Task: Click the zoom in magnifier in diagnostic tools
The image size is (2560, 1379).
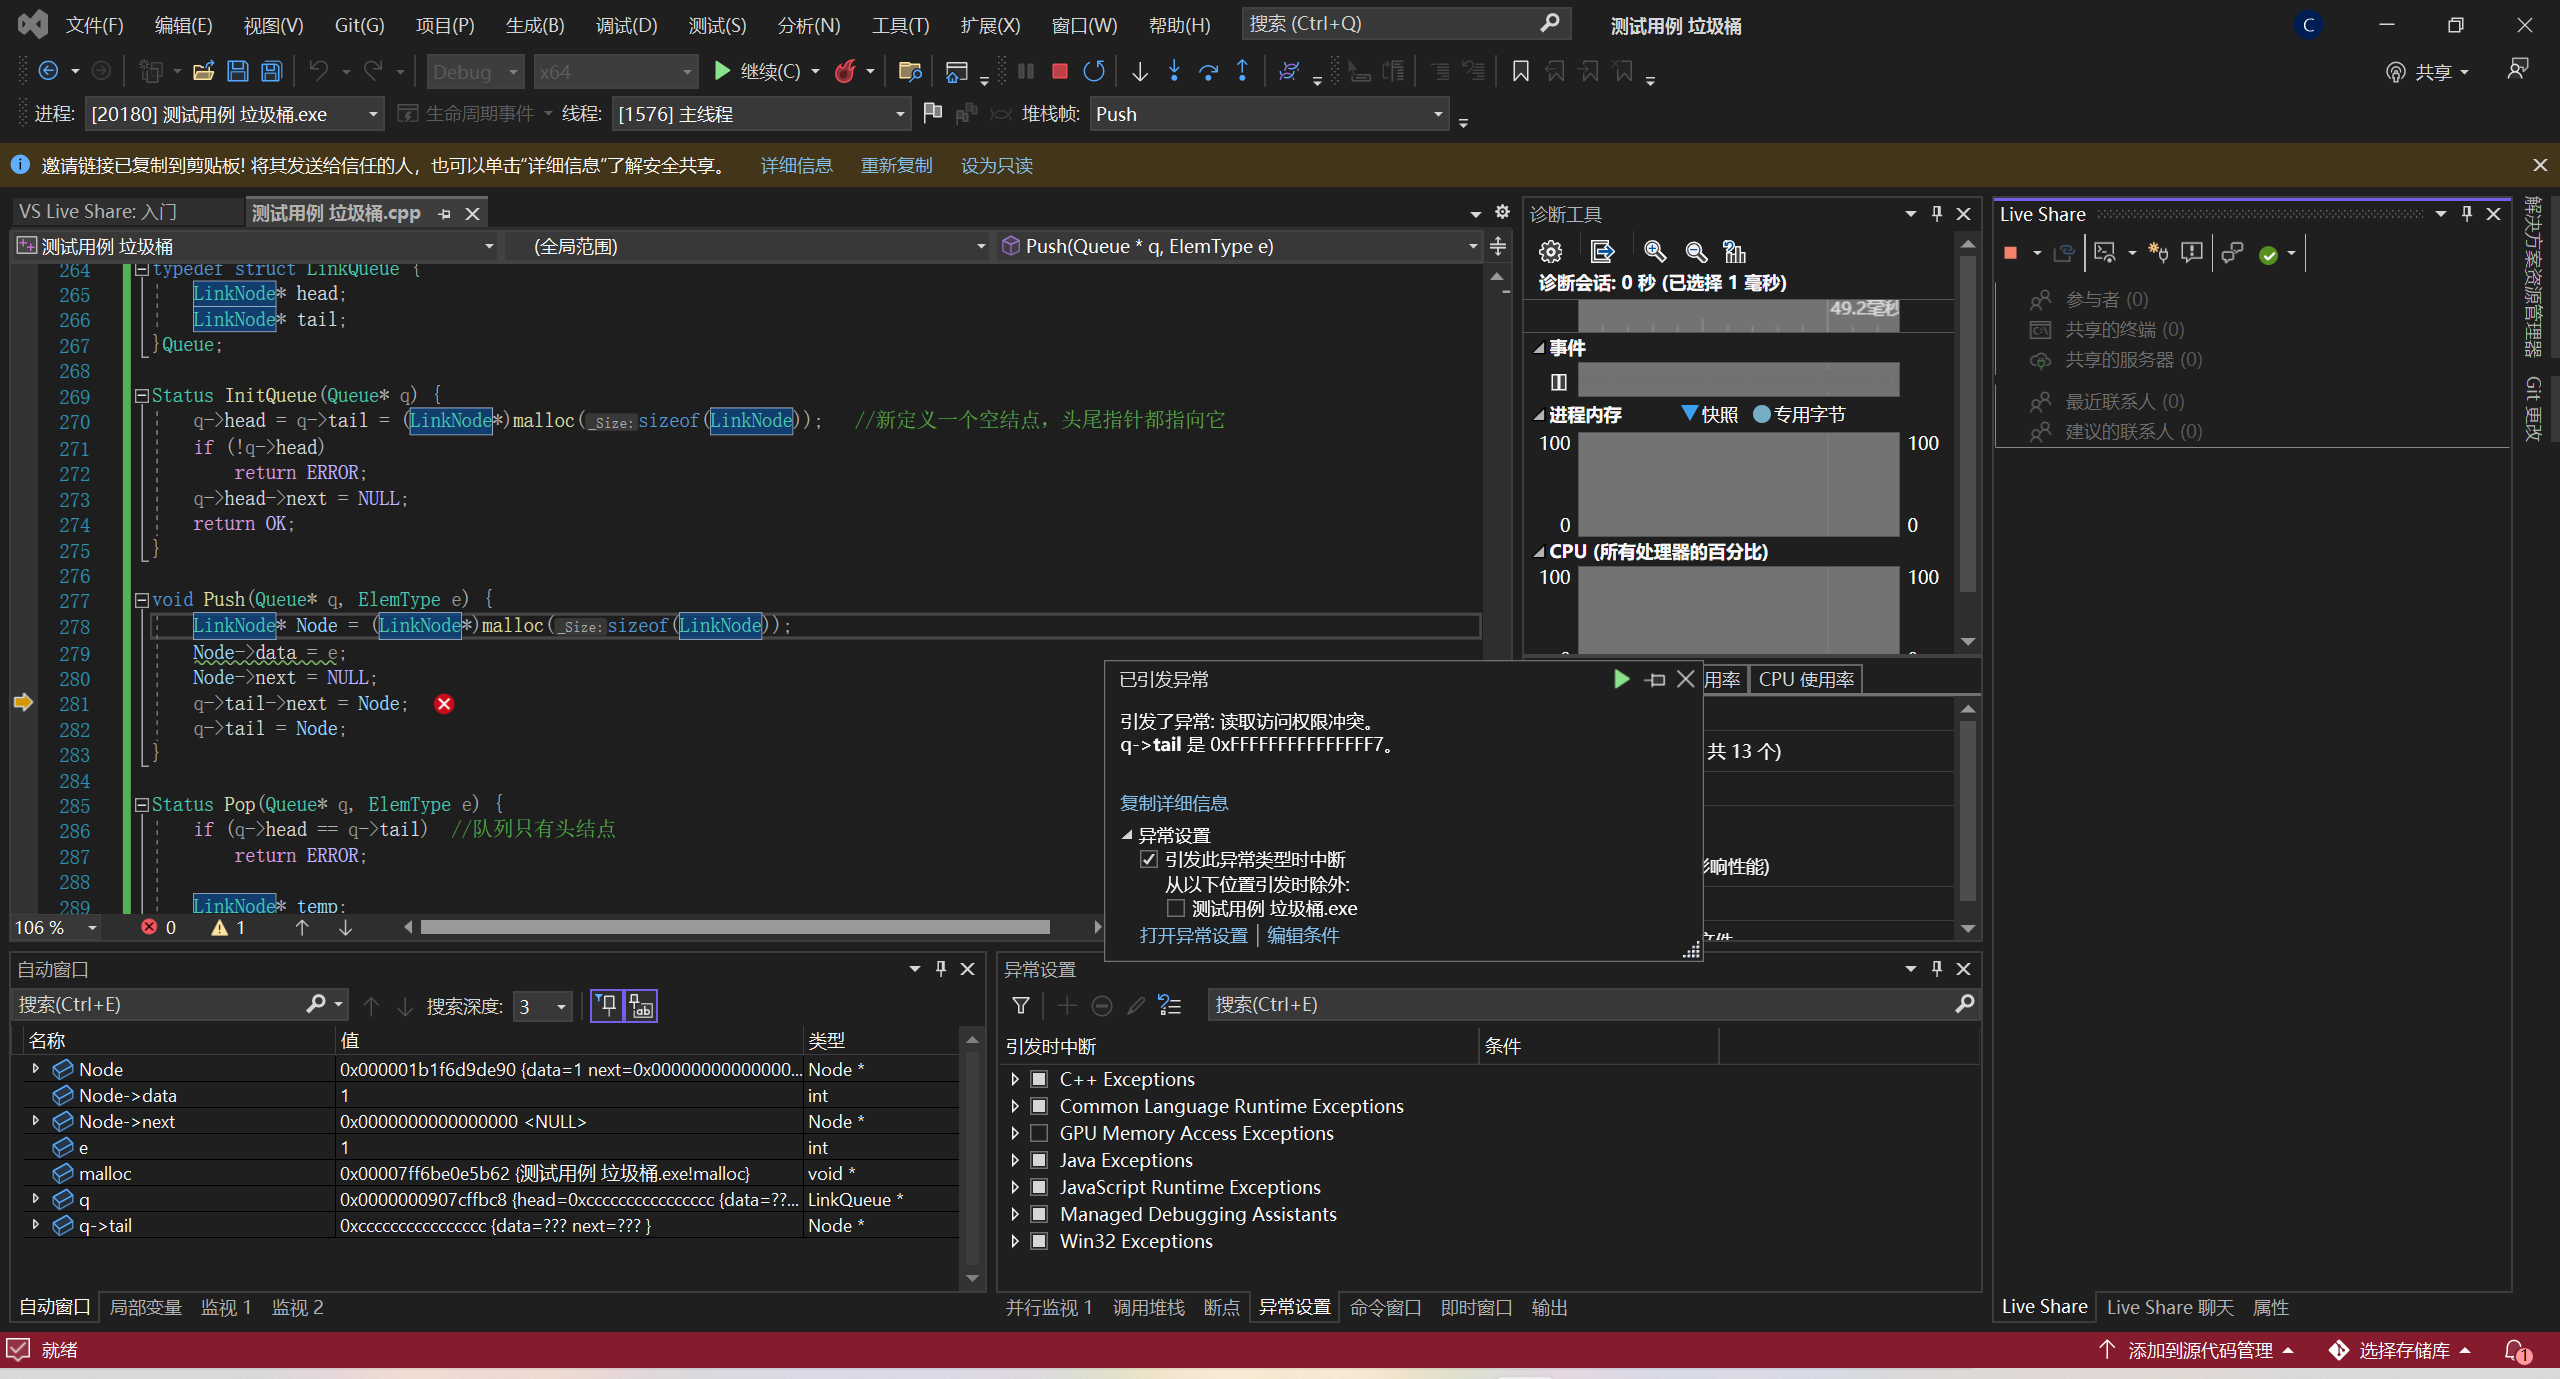Action: click(1654, 251)
